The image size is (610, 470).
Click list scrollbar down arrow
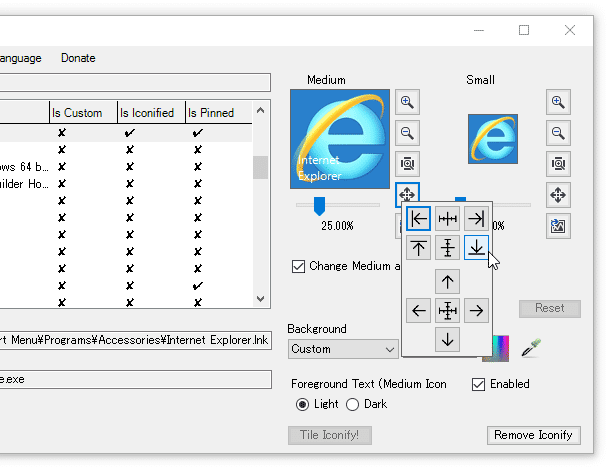click(261, 299)
